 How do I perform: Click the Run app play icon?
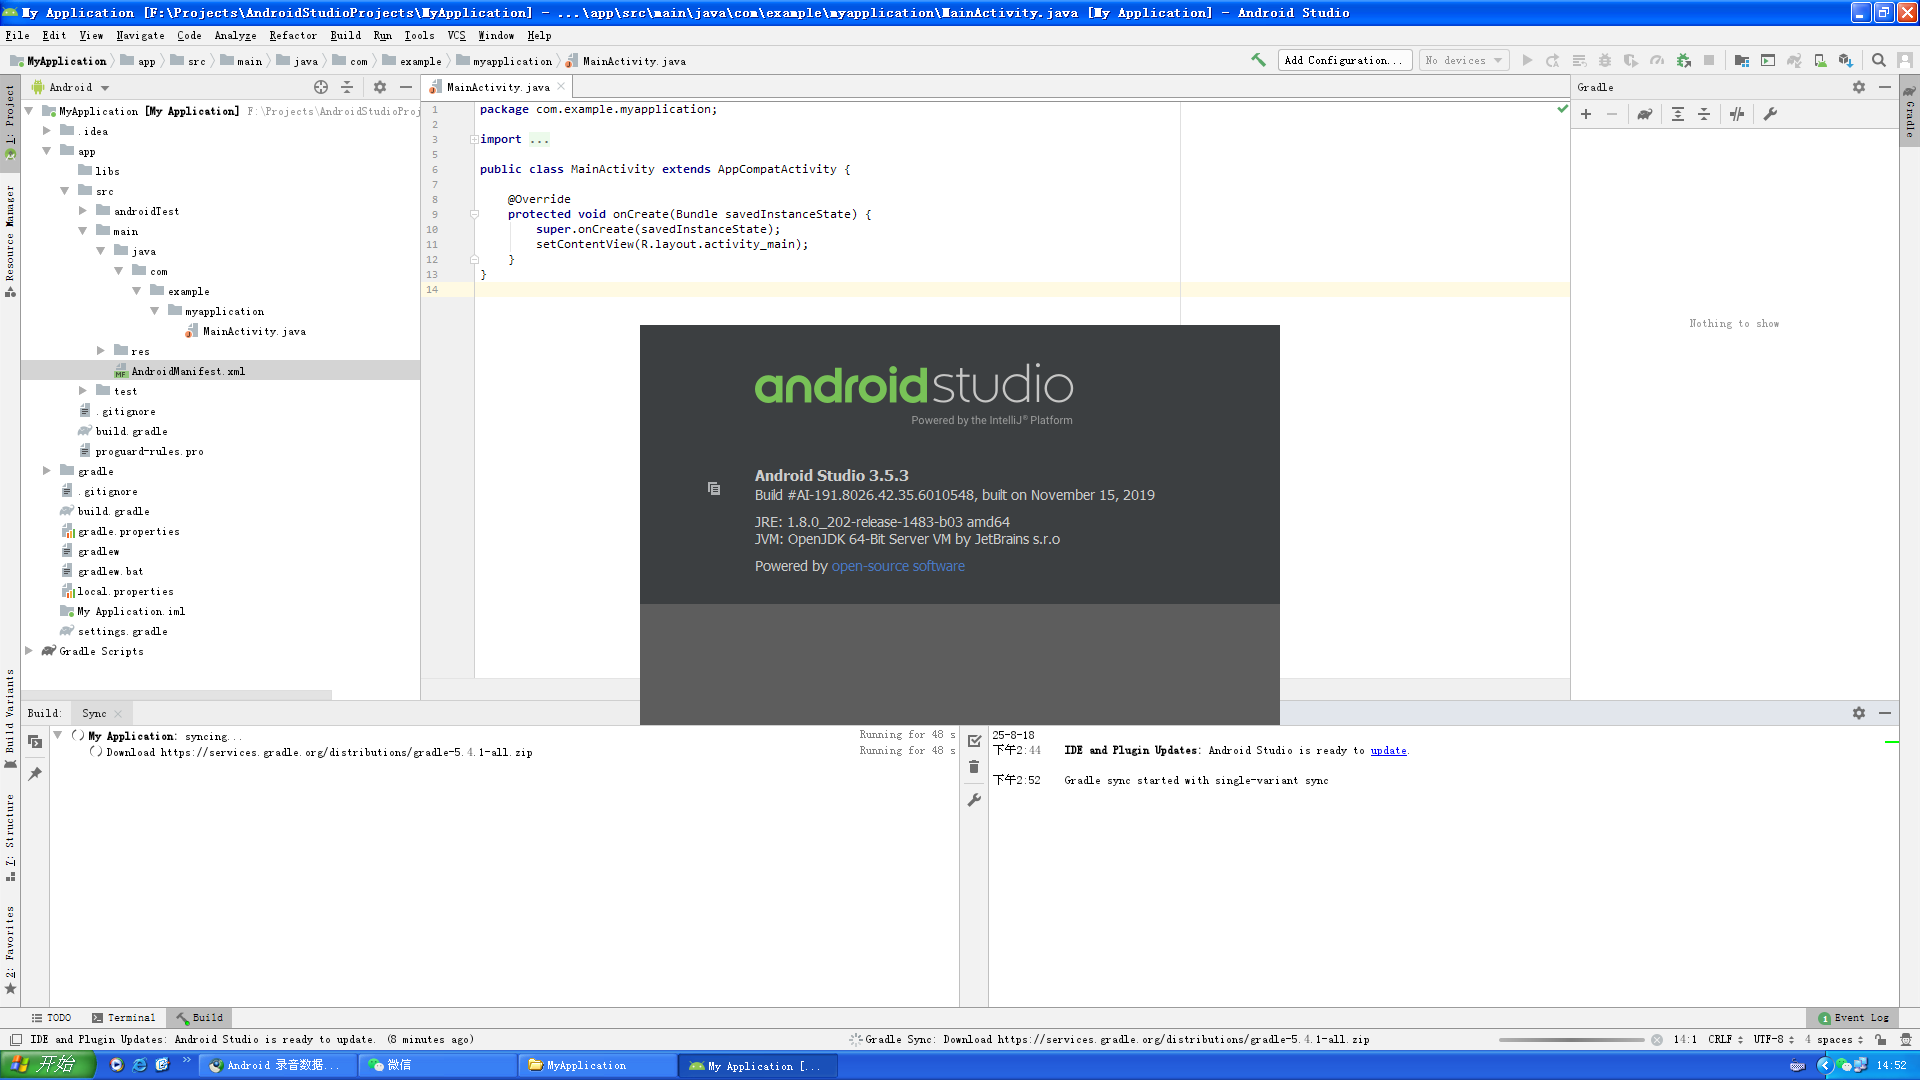1527,60
